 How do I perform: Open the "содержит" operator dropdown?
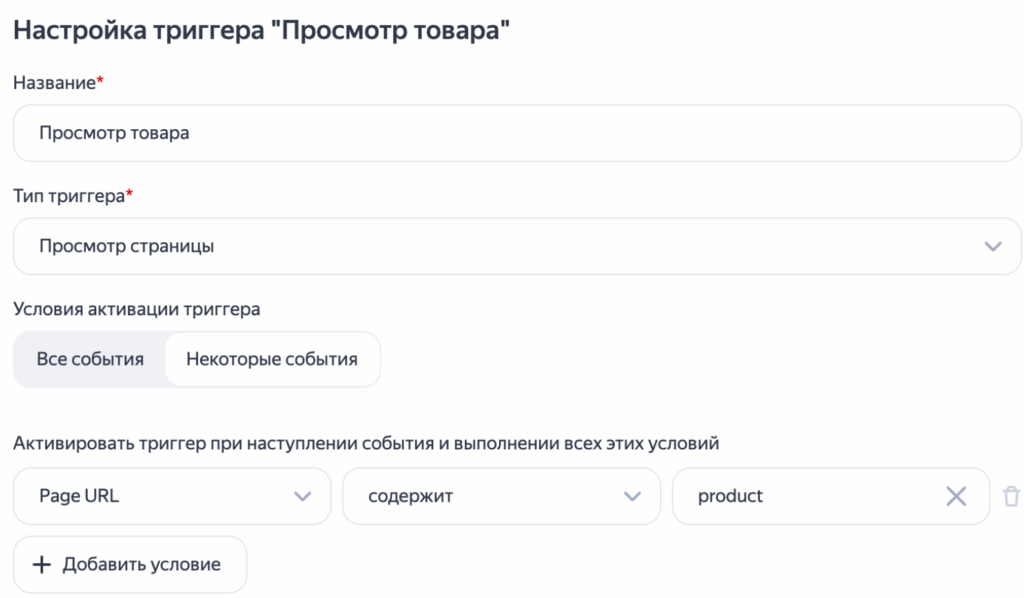500,495
